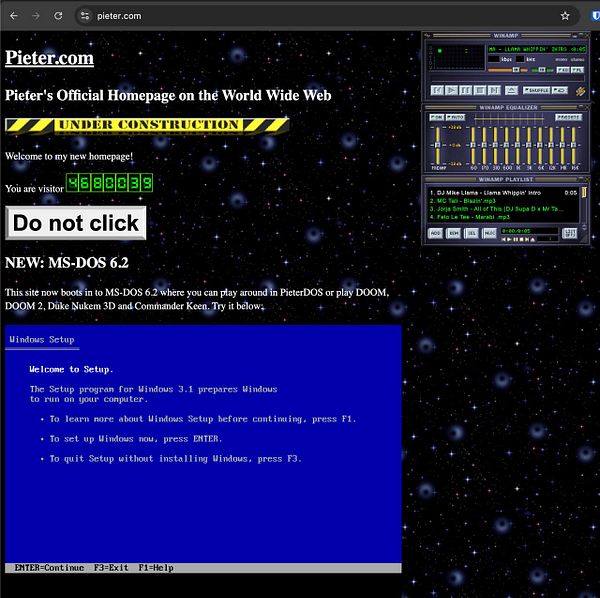This screenshot has width=600, height=598.
Task: Toggle equalizer AUTO button
Action: pos(455,117)
